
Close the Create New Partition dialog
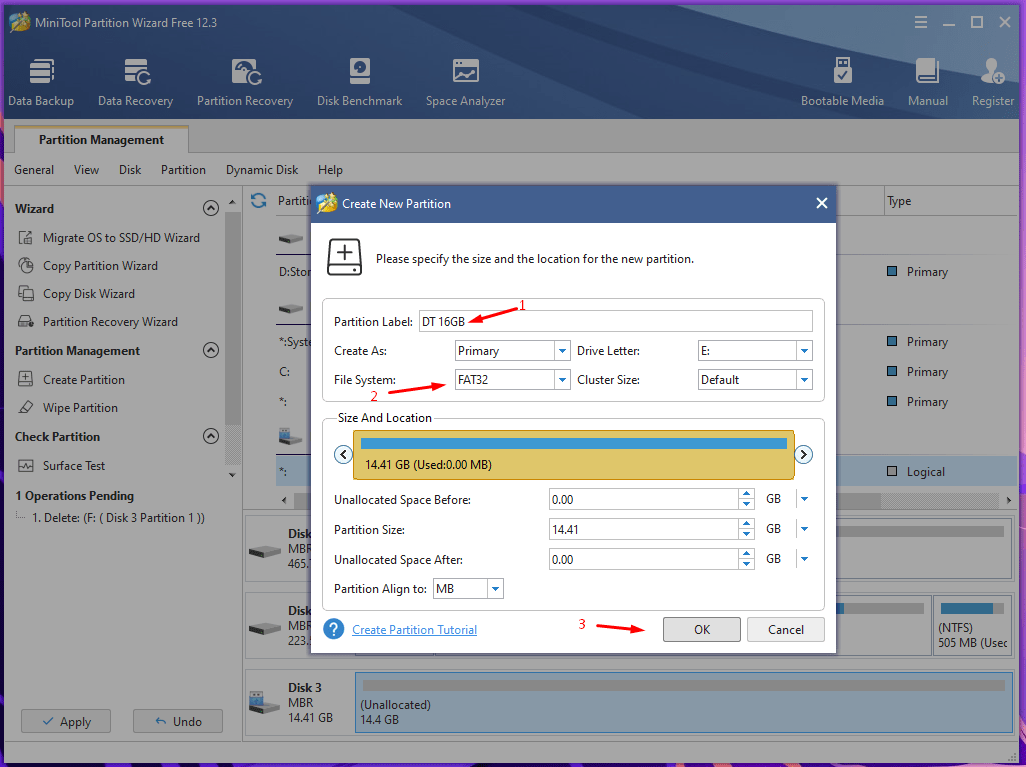(822, 204)
